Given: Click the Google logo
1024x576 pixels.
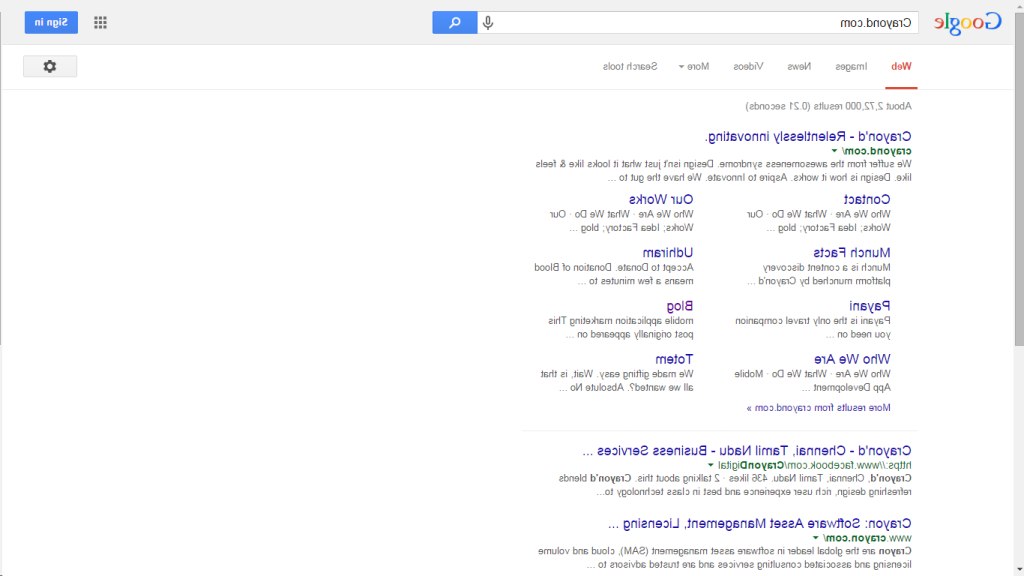Looking at the screenshot, I should pyautogui.click(x=965, y=21).
